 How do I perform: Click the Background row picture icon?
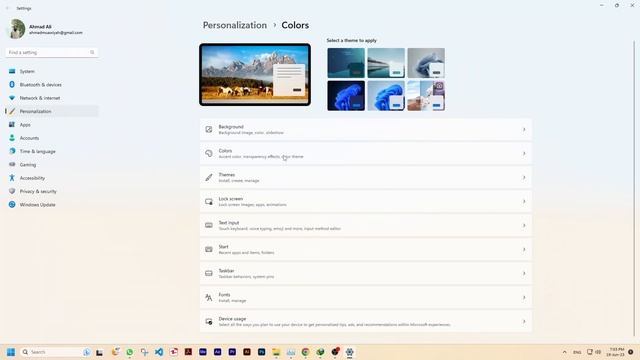click(x=209, y=129)
